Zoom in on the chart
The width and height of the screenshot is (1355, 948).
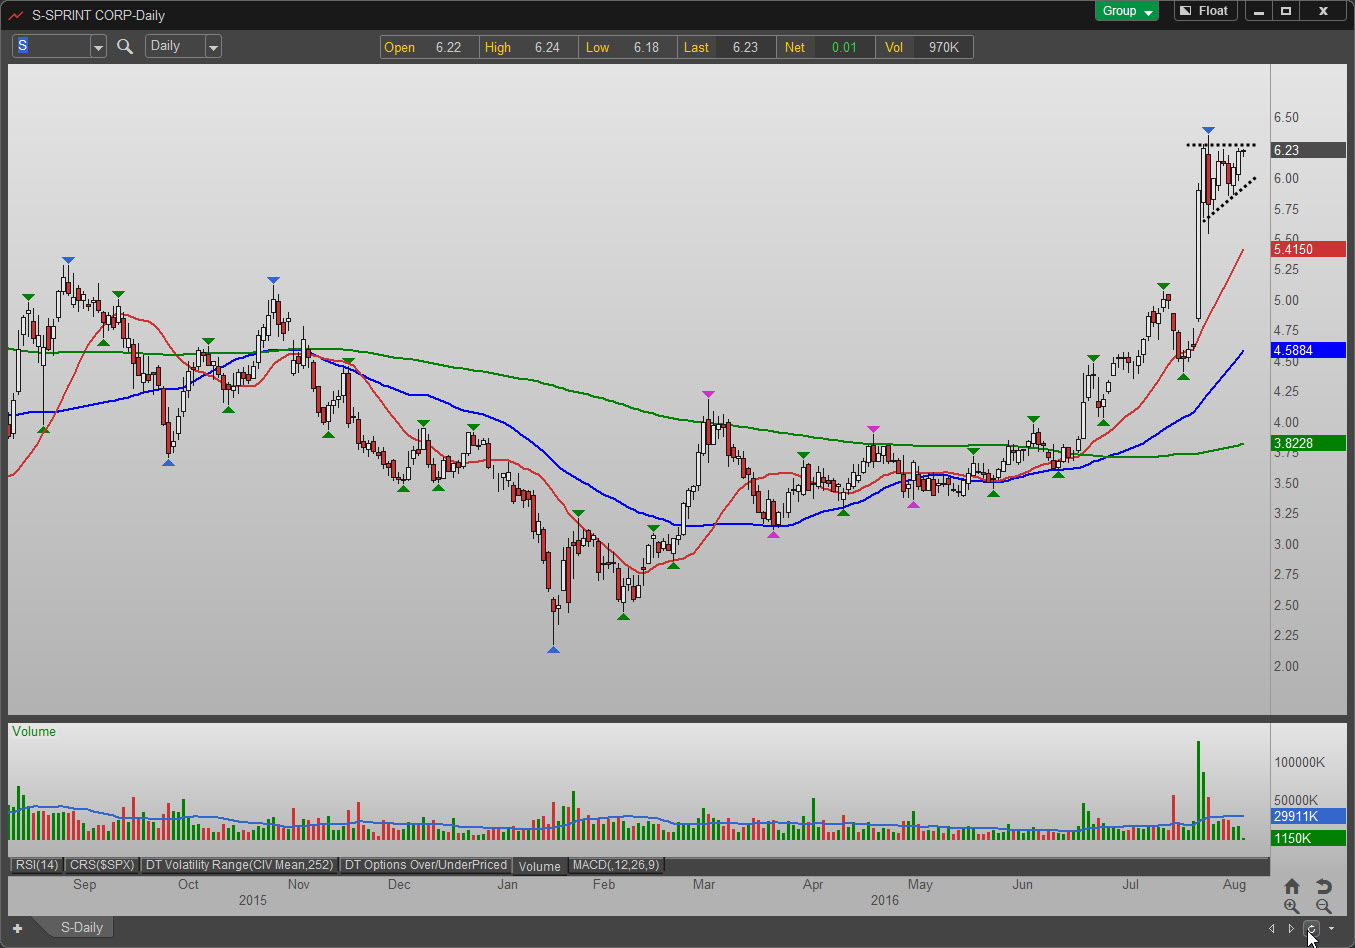point(1292,906)
